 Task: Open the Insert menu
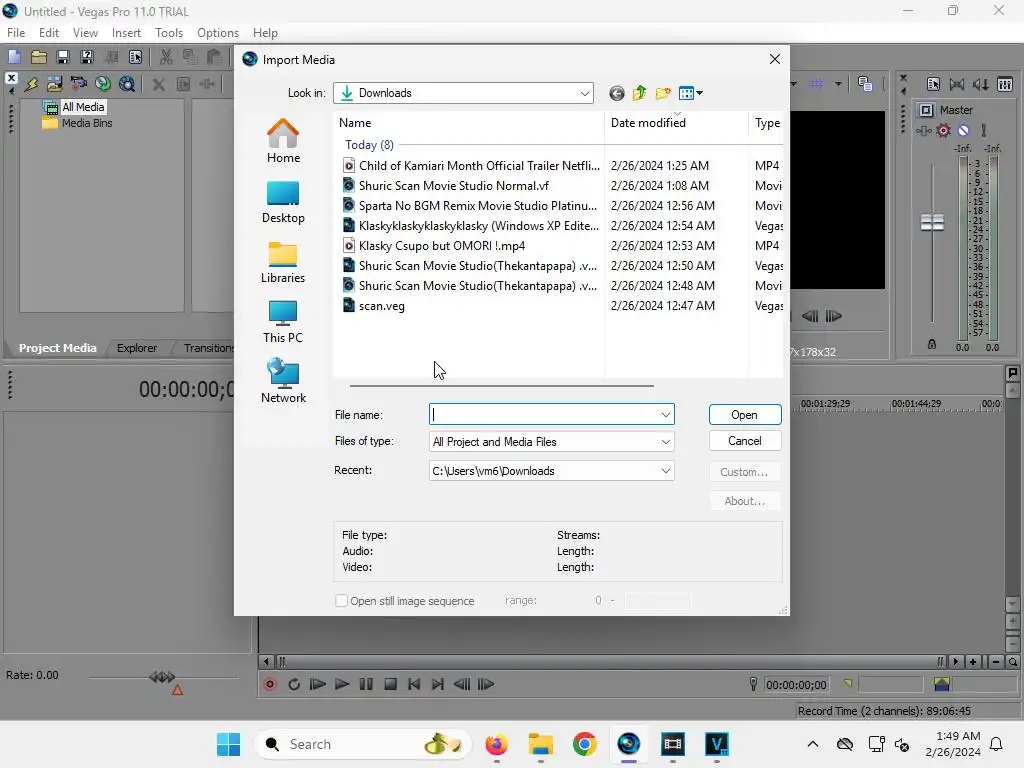(126, 33)
